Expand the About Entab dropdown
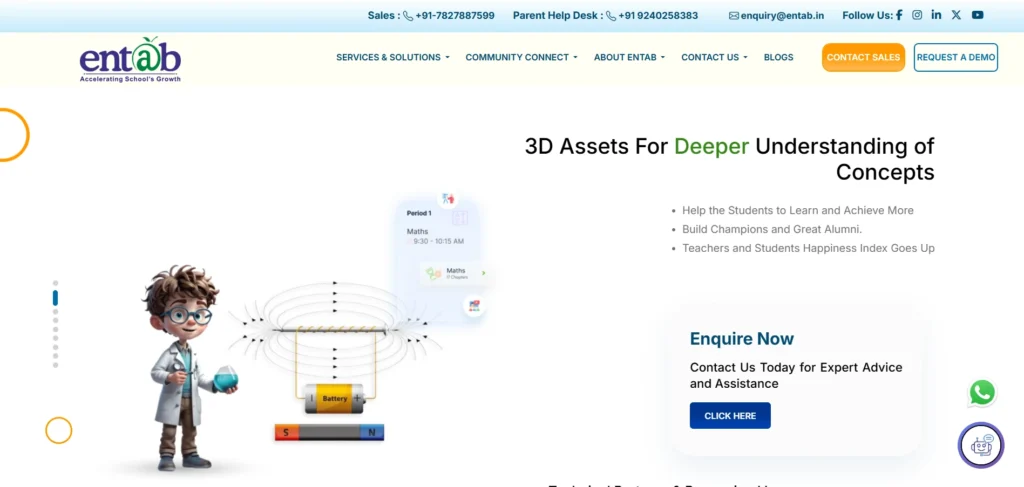 [x=629, y=58]
